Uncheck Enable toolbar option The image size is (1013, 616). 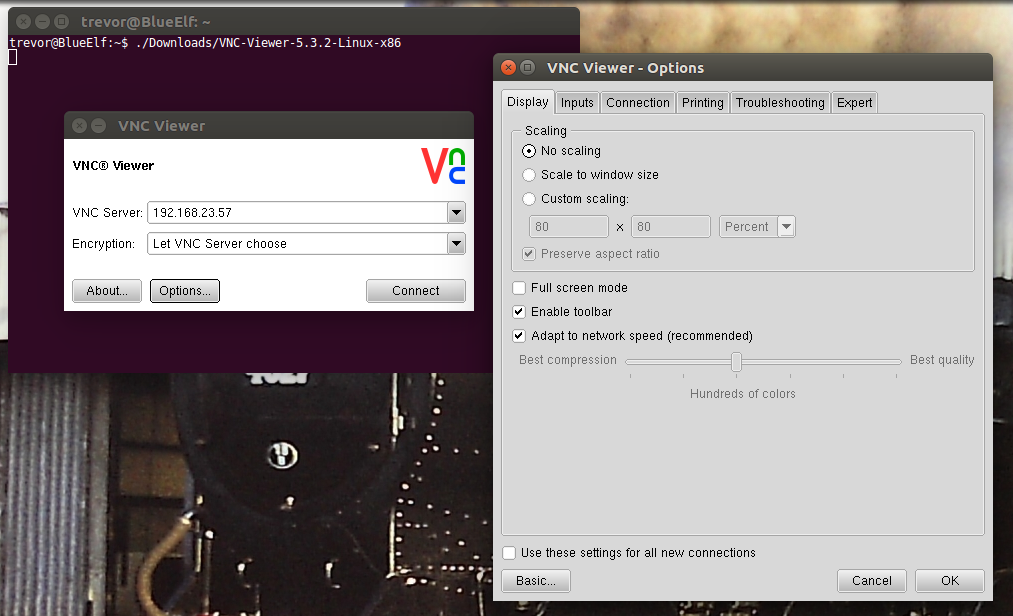click(x=519, y=312)
